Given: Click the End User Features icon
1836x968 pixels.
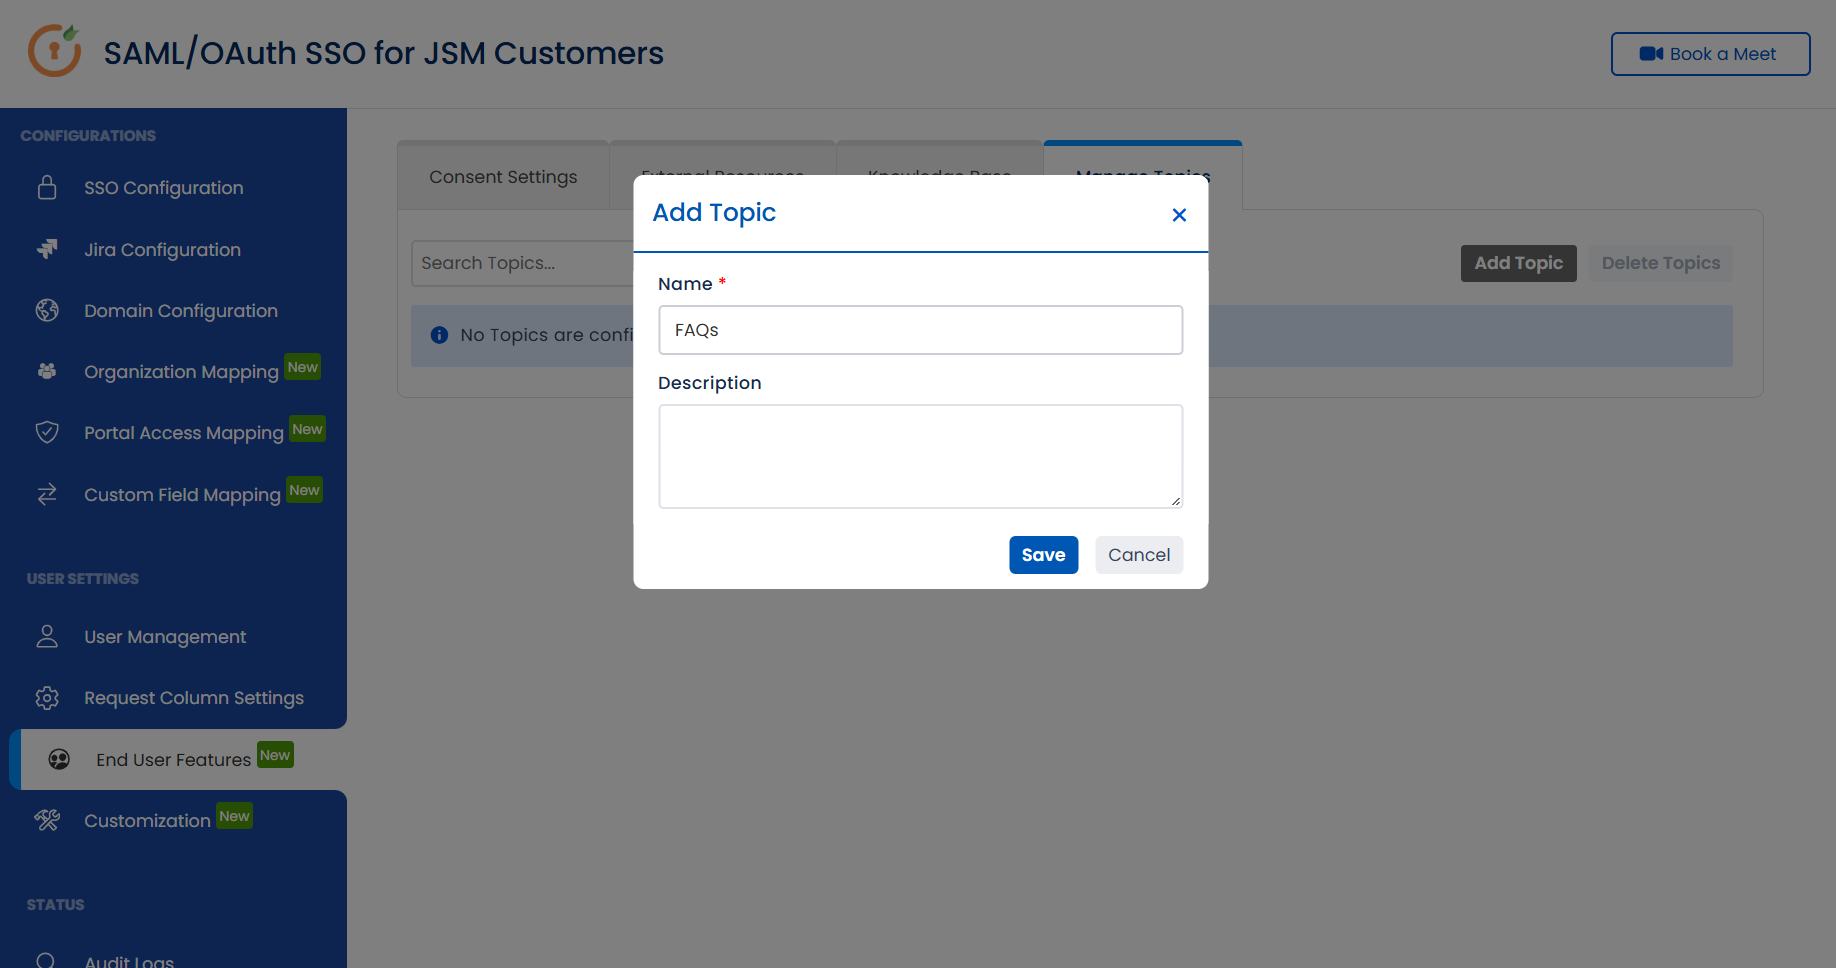Looking at the screenshot, I should point(59,759).
